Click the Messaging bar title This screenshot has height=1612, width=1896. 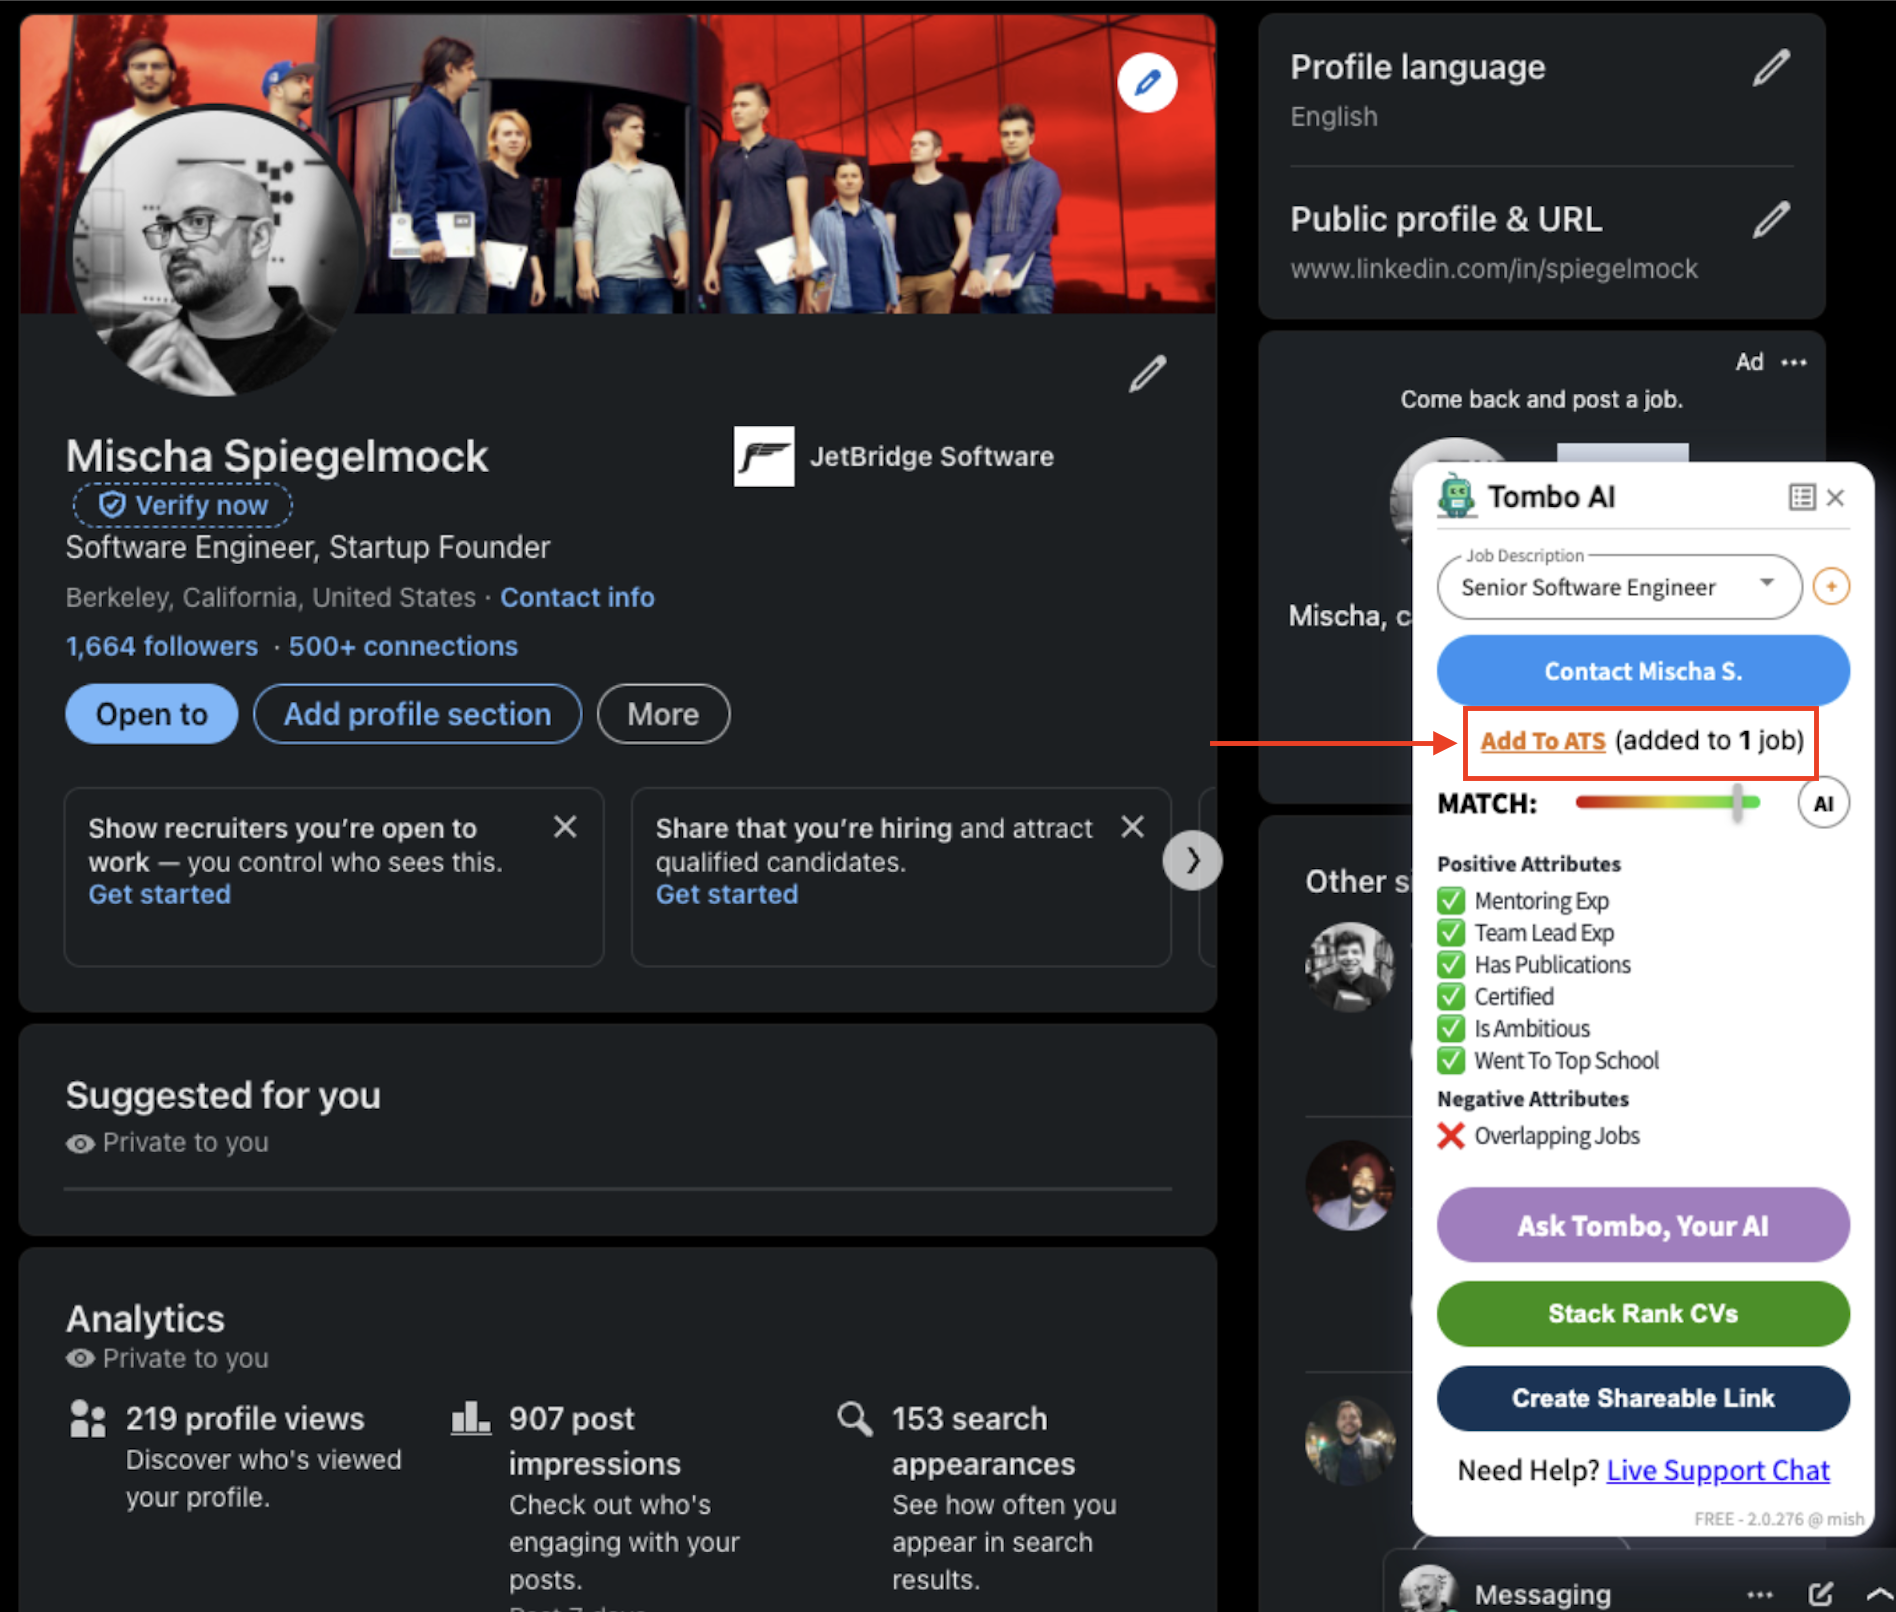1542,1594
